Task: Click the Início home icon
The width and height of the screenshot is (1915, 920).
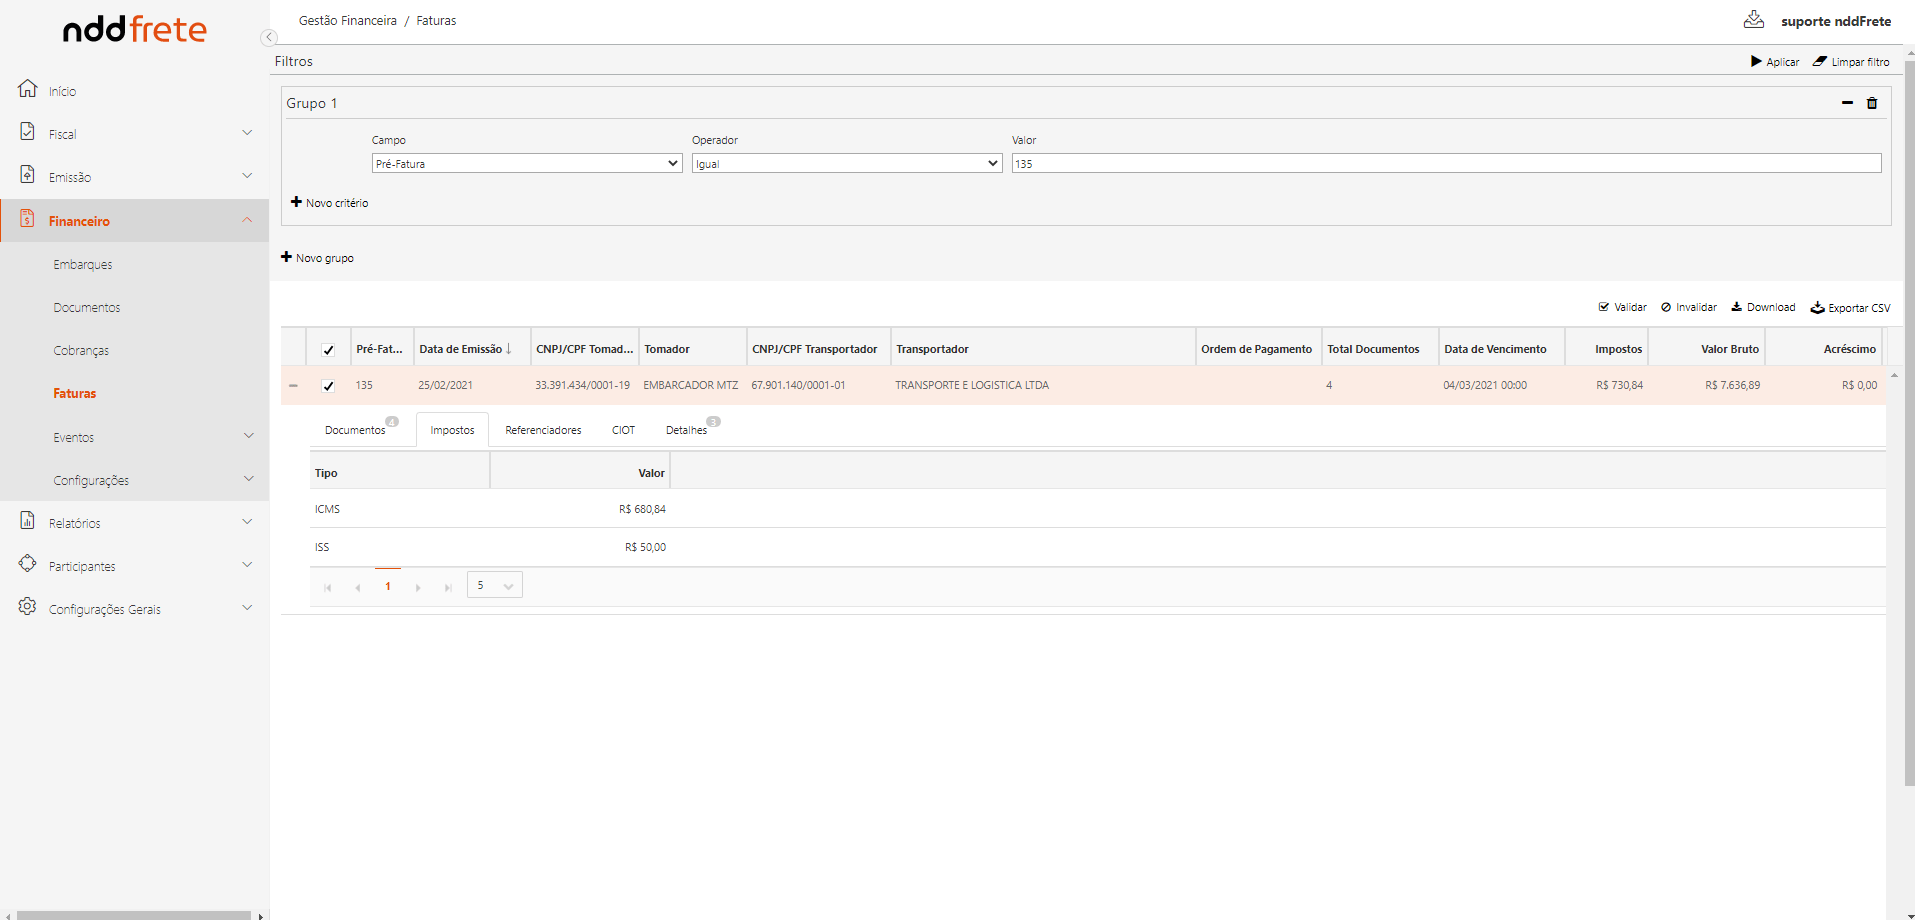Action: [x=28, y=89]
